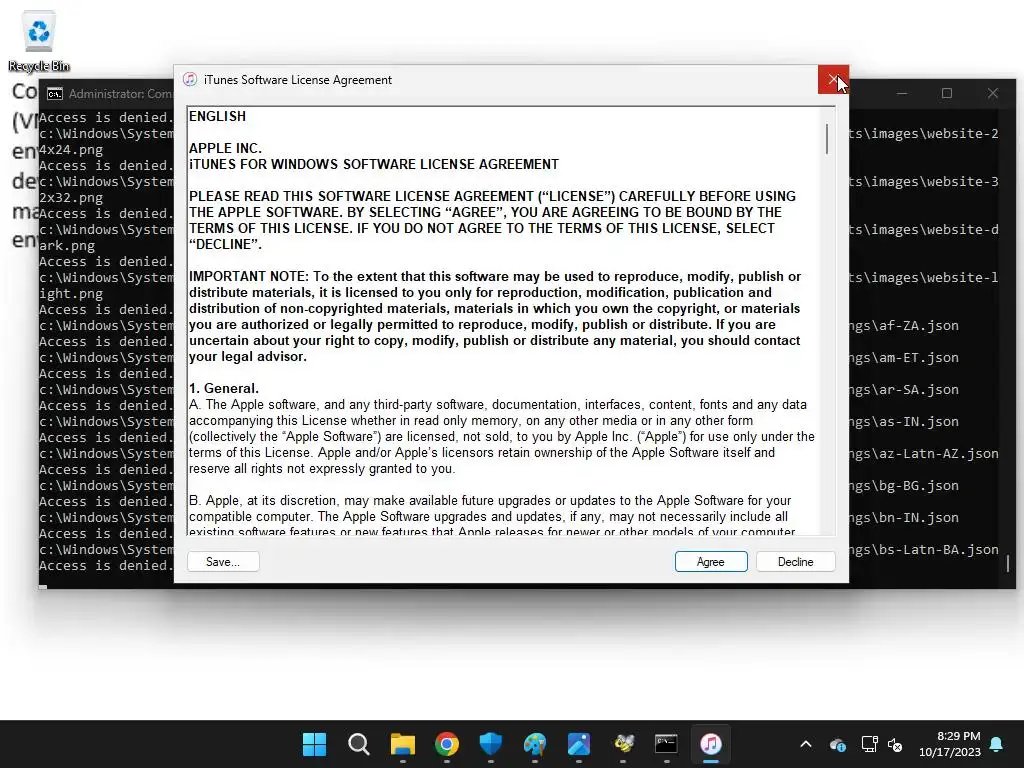Image resolution: width=1024 pixels, height=768 pixels.
Task: Click "ark.png" line in Command Prompt
Action: pos(67,246)
